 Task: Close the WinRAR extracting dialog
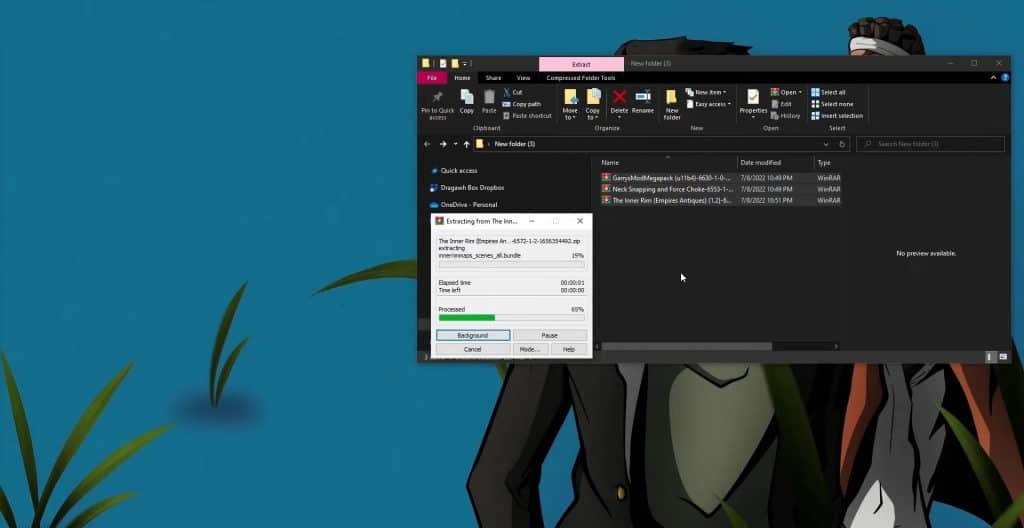[x=580, y=221]
